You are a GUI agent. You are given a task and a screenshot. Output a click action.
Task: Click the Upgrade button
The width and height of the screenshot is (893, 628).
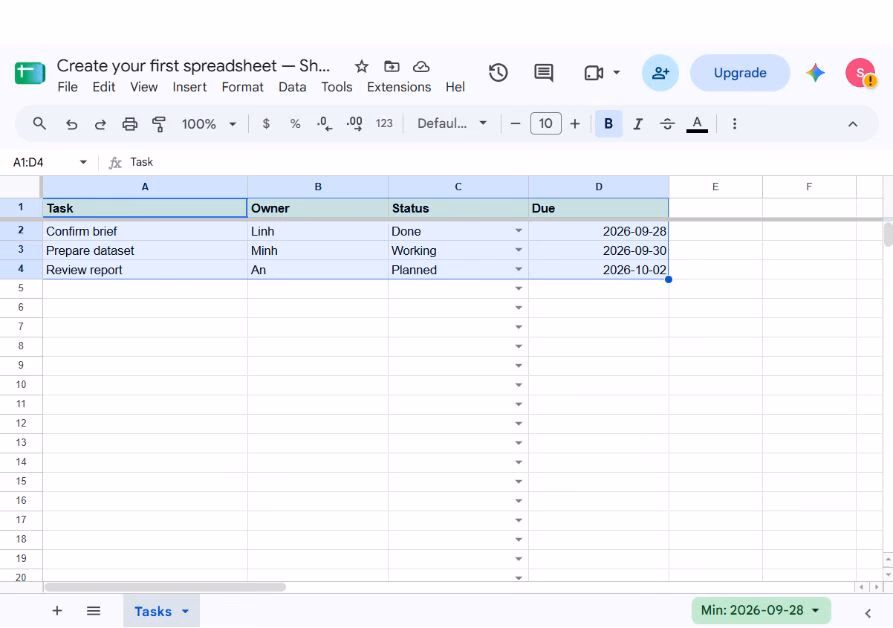pyautogui.click(x=740, y=73)
